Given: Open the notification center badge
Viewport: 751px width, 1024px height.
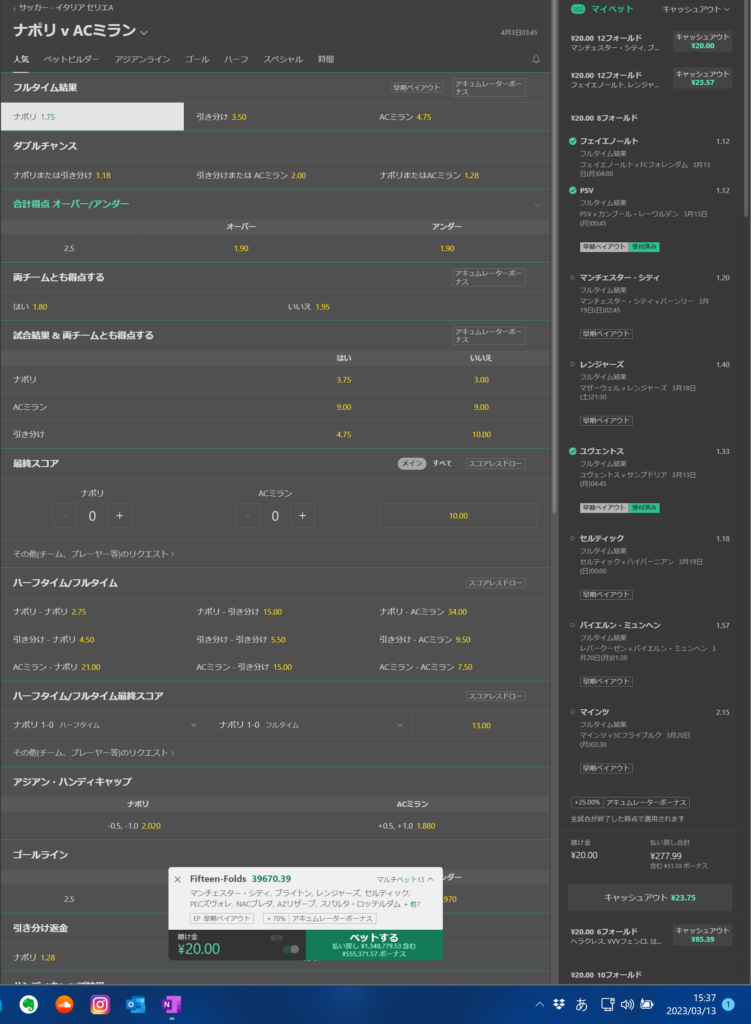Looking at the screenshot, I should tap(728, 1004).
